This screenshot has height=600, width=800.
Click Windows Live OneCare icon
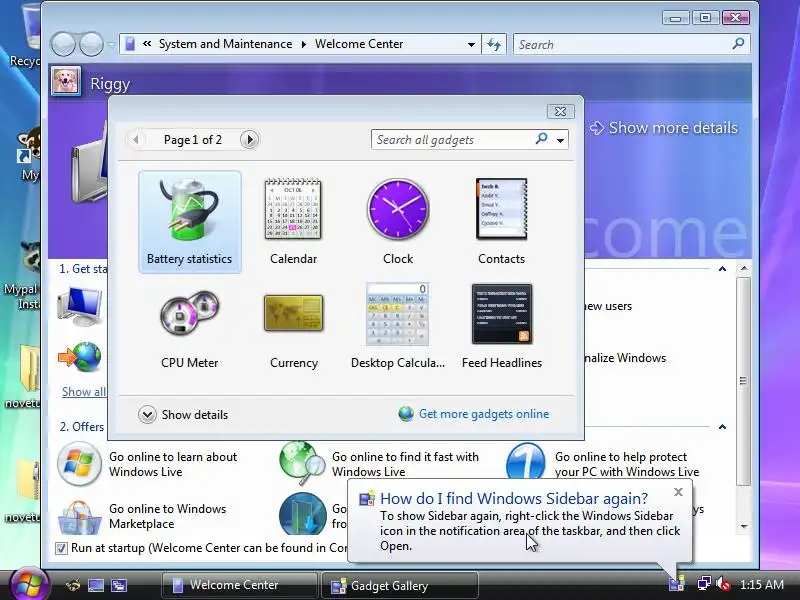526,461
